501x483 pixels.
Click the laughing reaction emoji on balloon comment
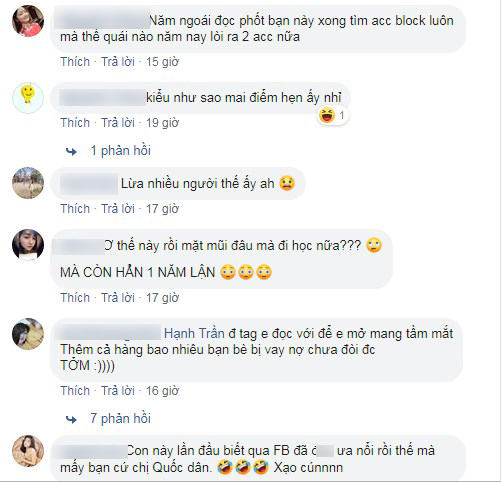[327, 115]
